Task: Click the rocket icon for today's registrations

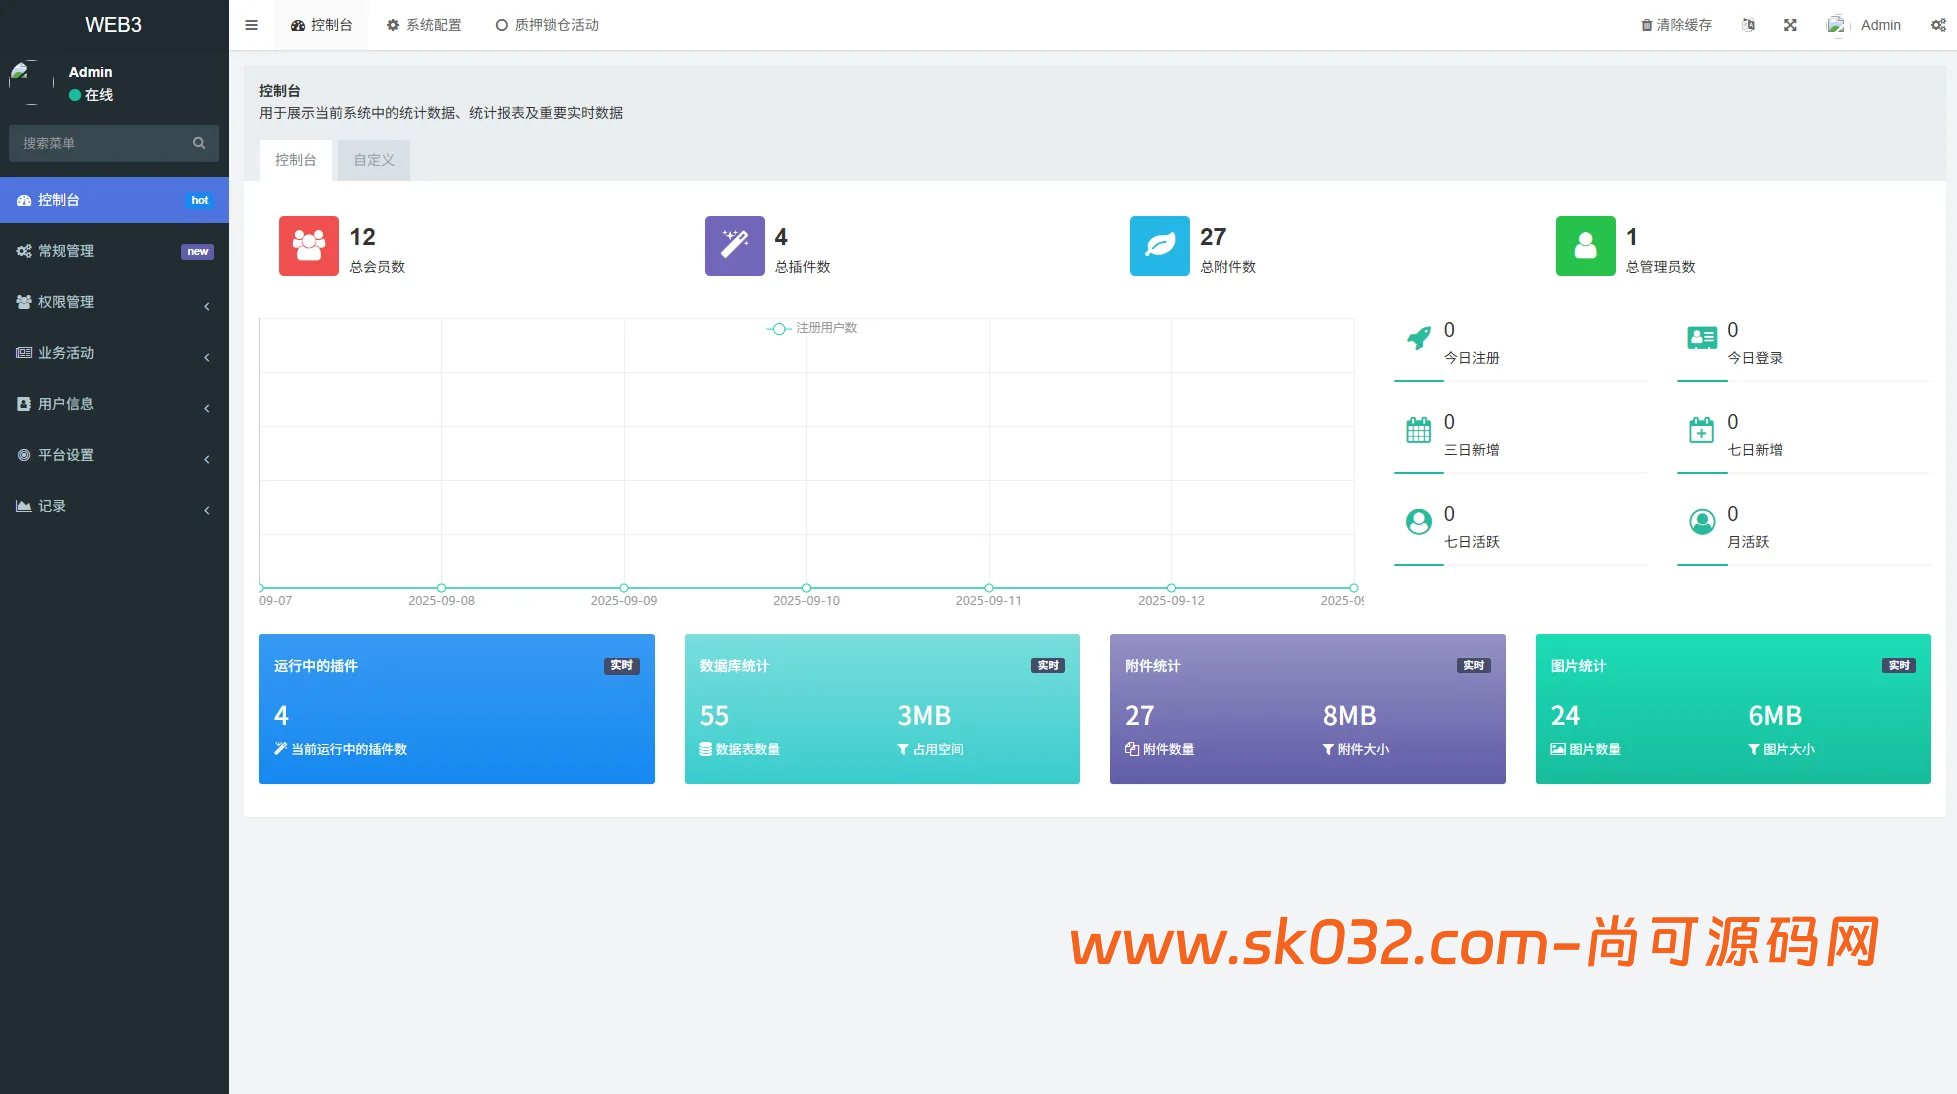Action: click(1418, 338)
